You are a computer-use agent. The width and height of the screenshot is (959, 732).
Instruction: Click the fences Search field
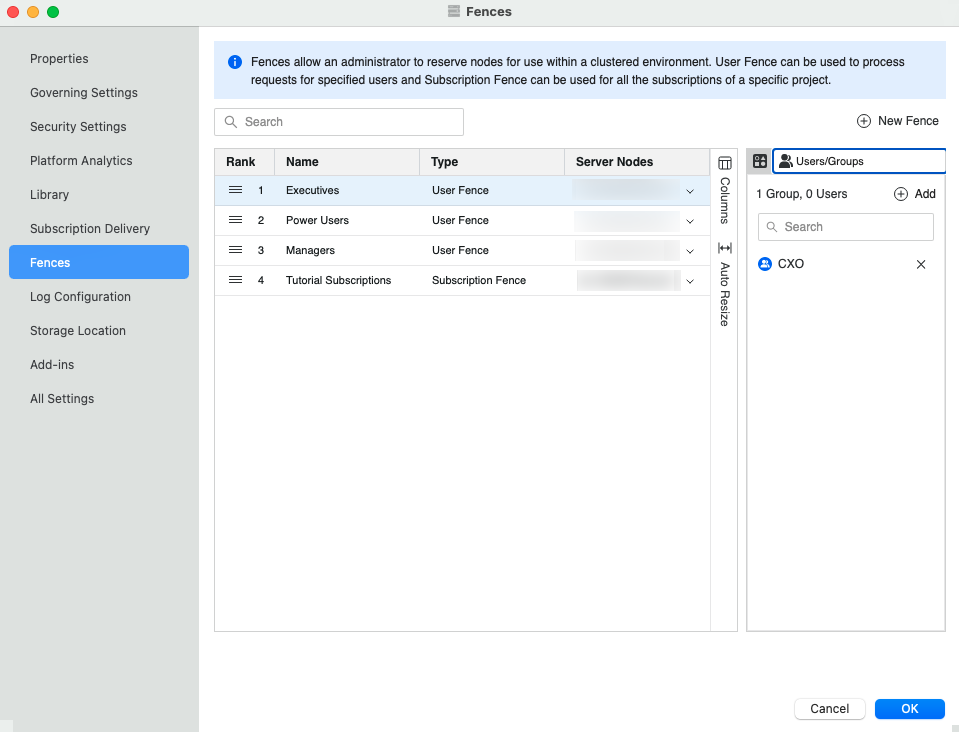coord(339,122)
